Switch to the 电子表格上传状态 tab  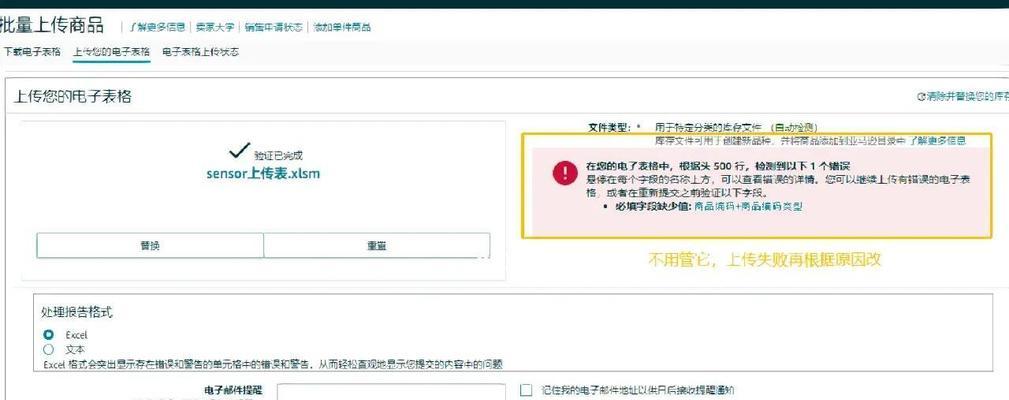[201, 52]
